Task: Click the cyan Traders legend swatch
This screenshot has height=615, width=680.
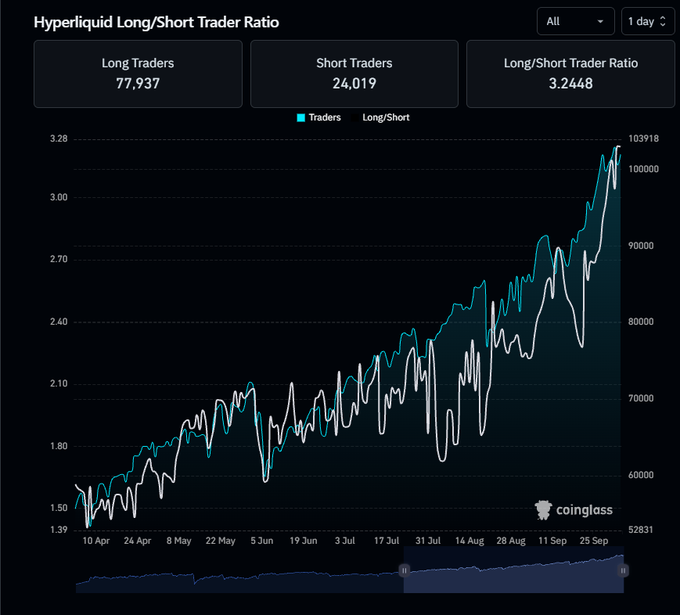Action: coord(301,118)
